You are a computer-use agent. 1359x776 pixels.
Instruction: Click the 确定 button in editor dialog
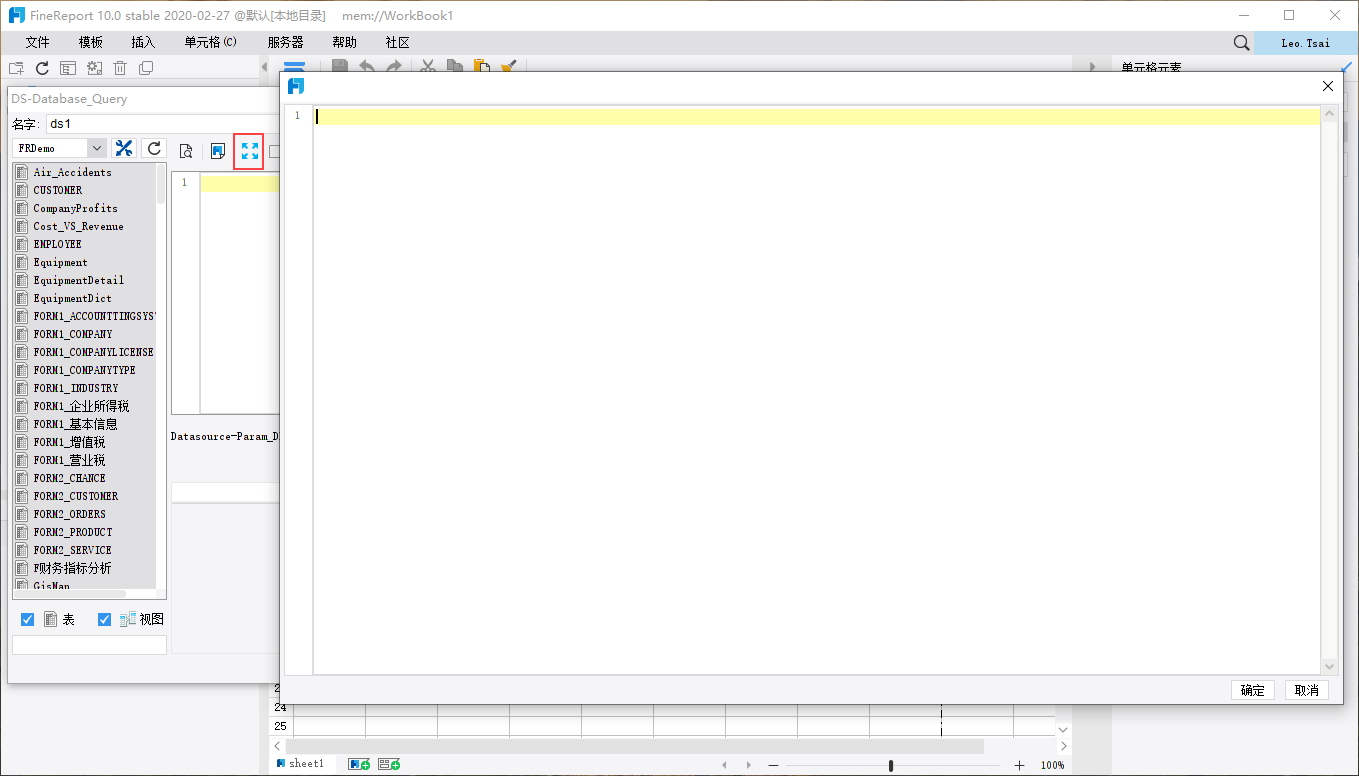[x=1253, y=690]
